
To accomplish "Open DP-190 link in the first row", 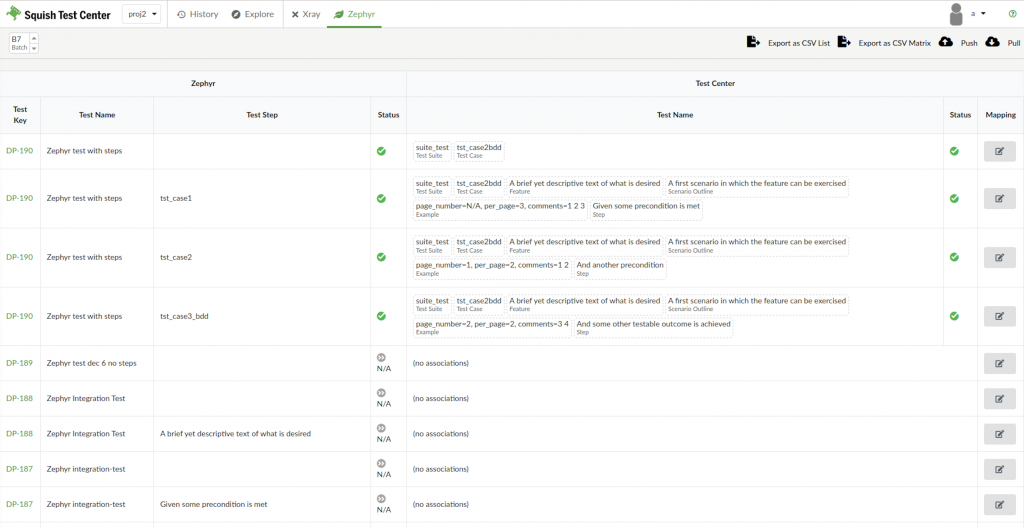I will tap(20, 151).
